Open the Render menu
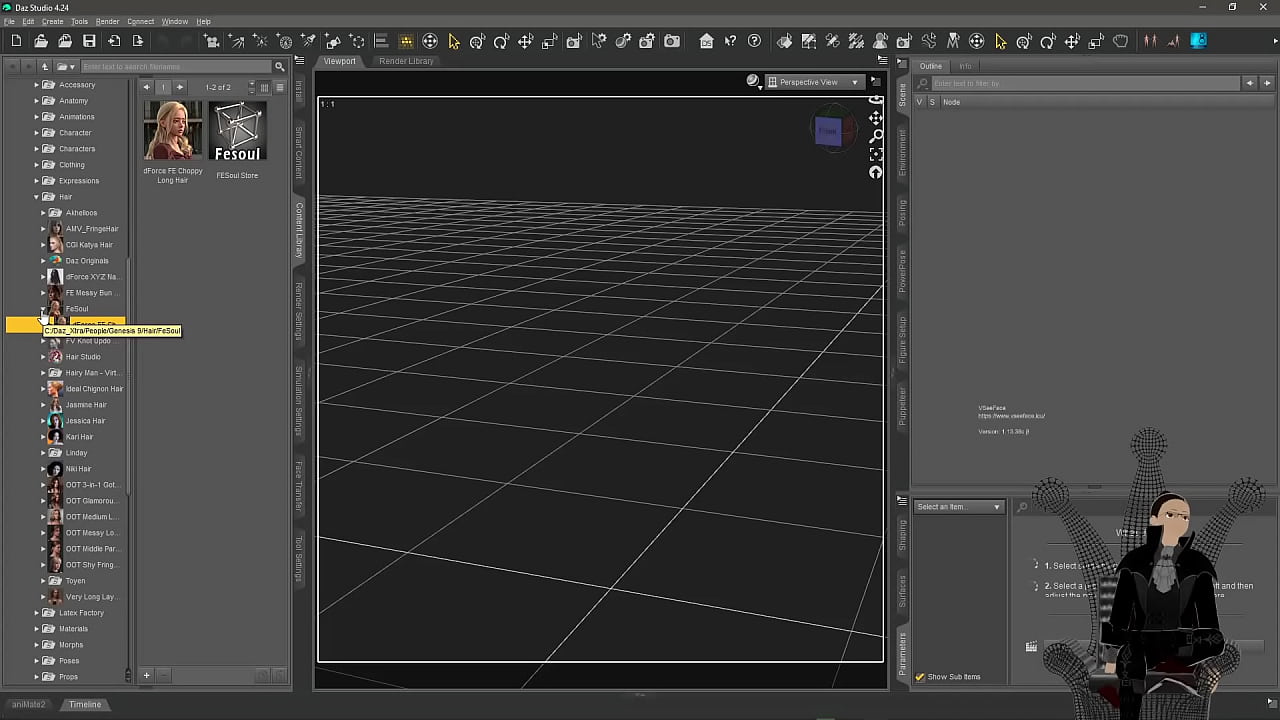This screenshot has width=1280, height=720. (107, 21)
